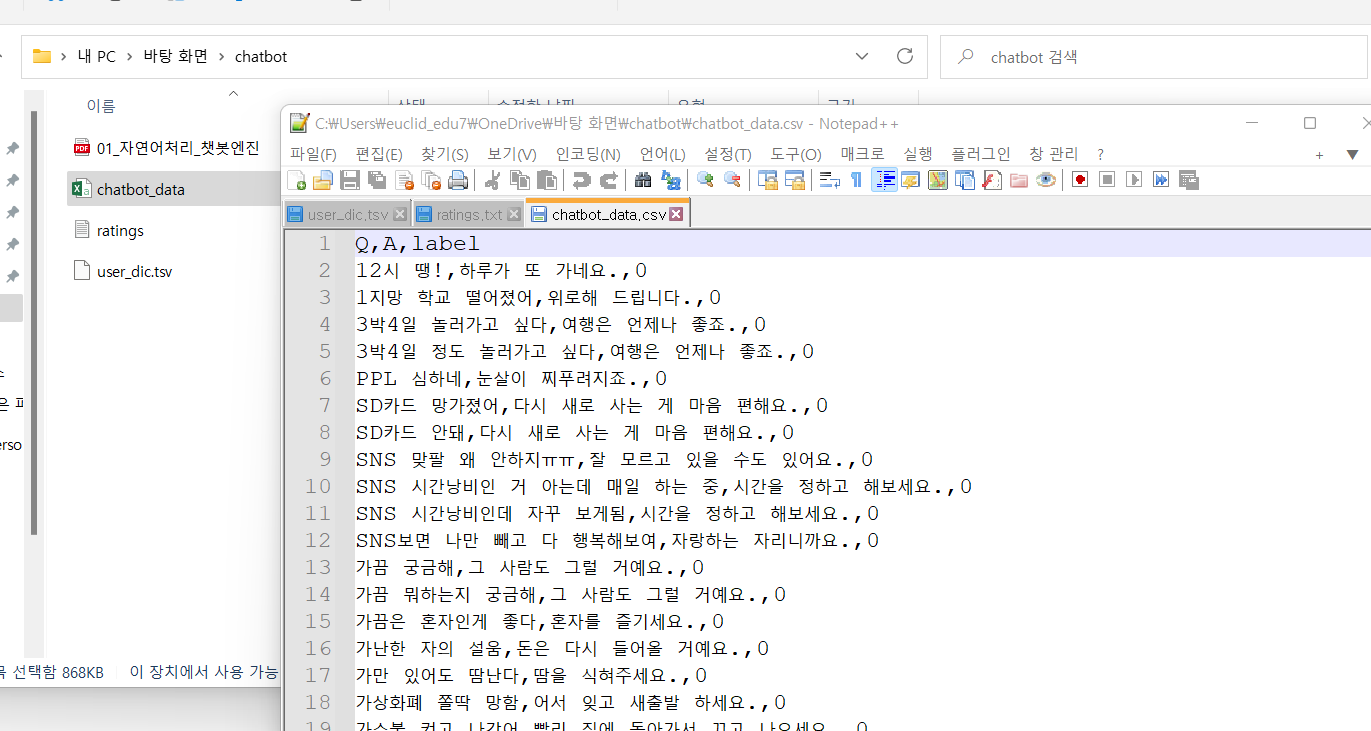Open Folder as Workspace toolbar icon
Screen dimensions: 1371x731
[x=1018, y=180]
